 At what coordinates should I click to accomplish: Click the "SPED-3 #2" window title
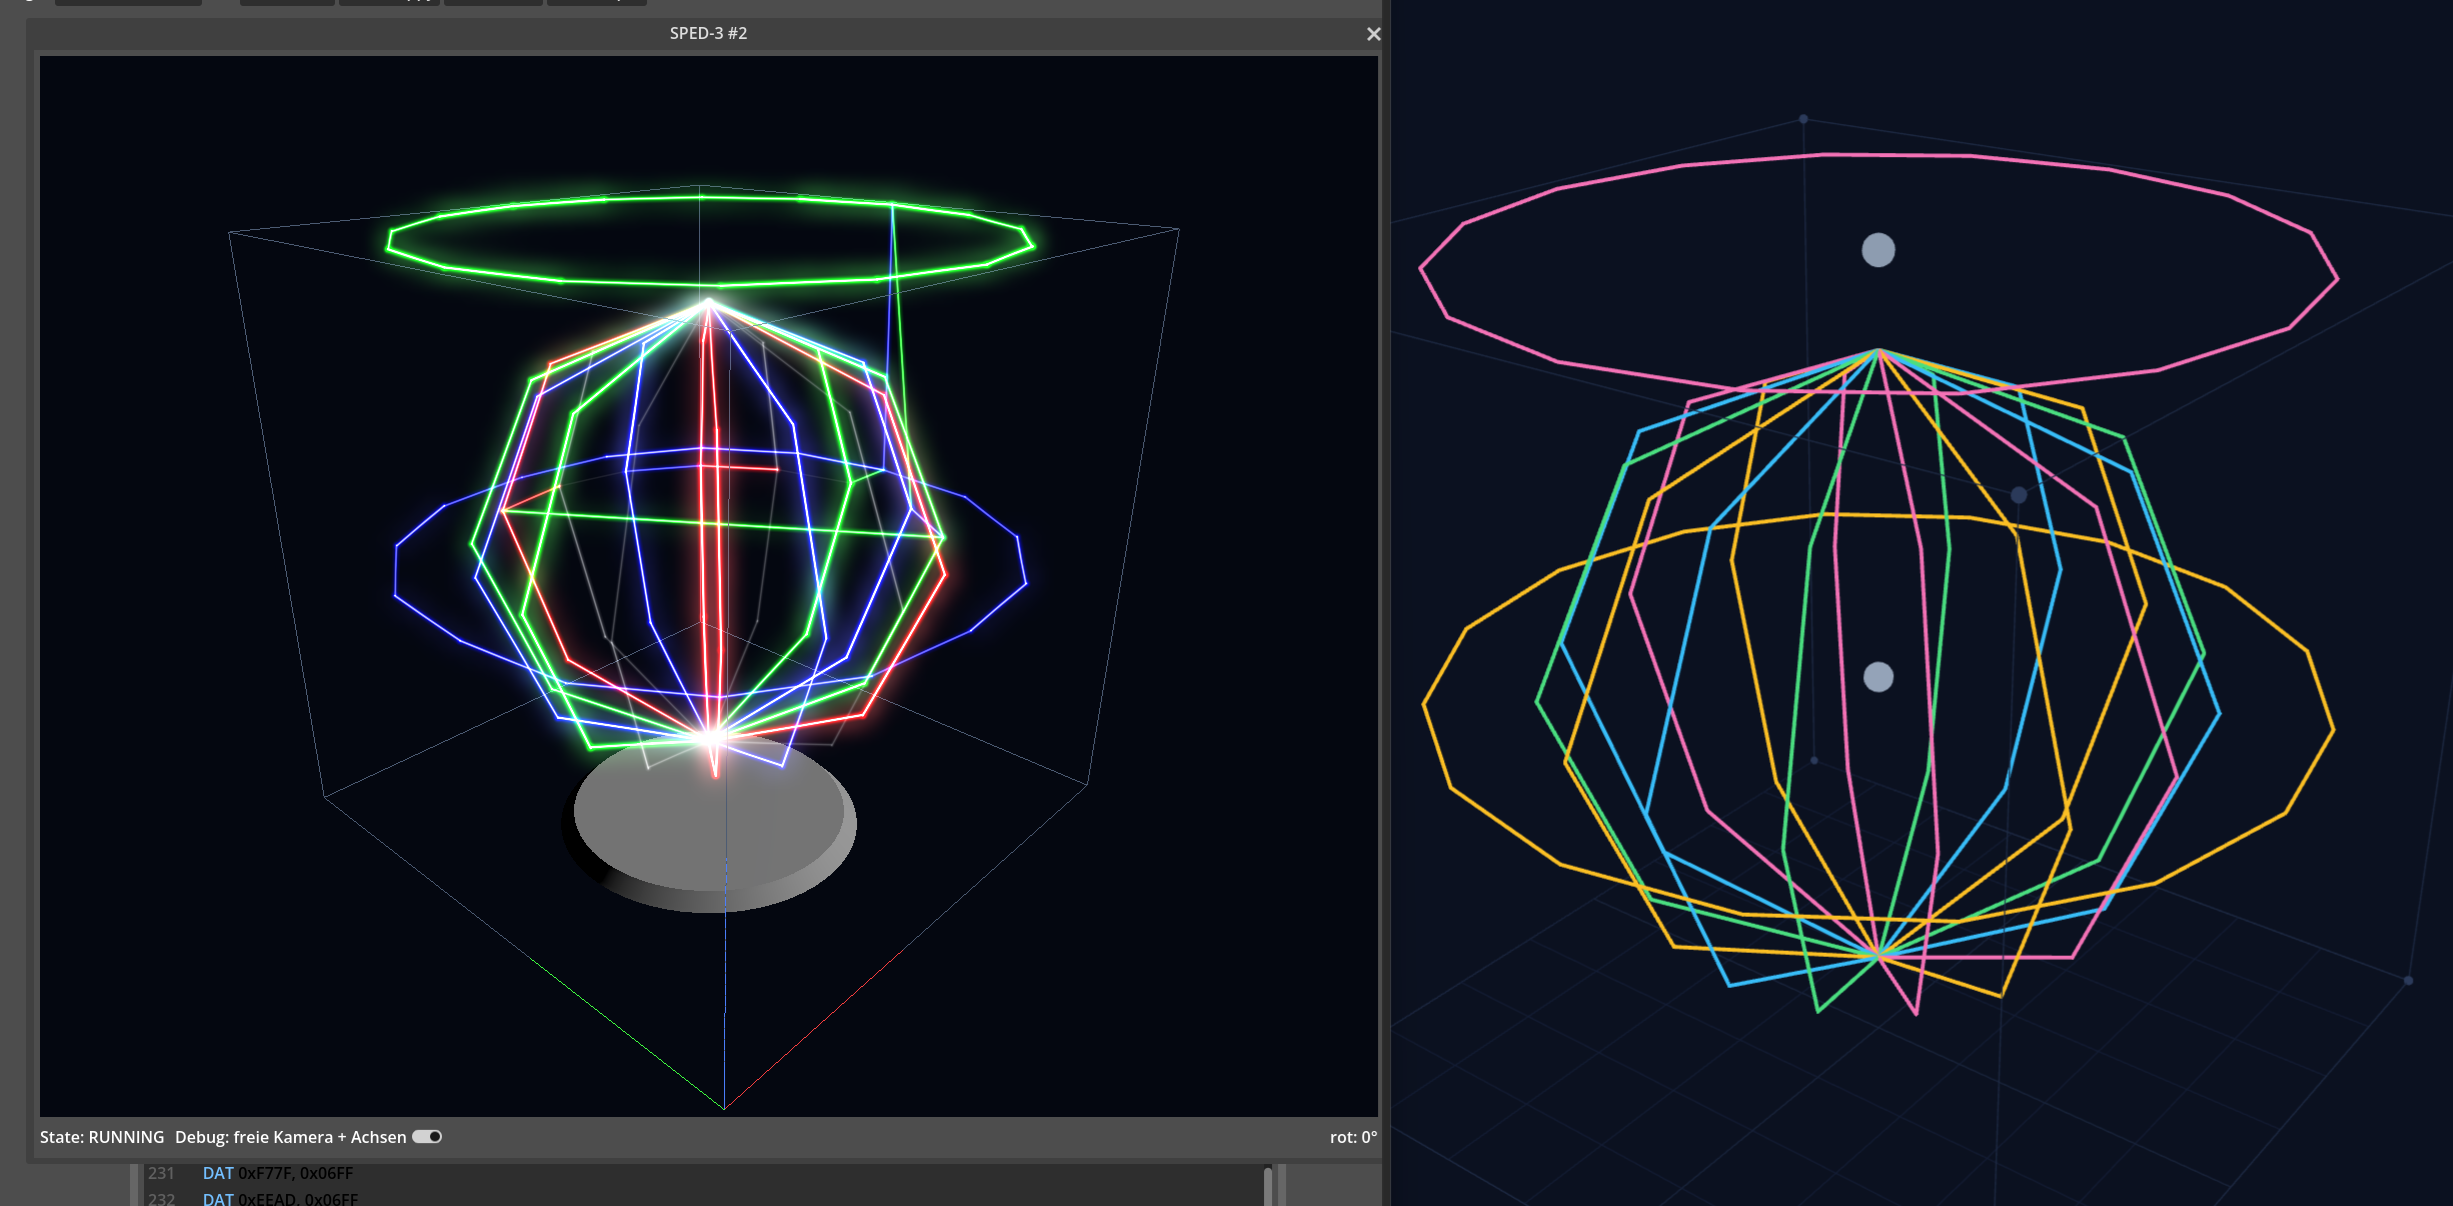tap(708, 33)
